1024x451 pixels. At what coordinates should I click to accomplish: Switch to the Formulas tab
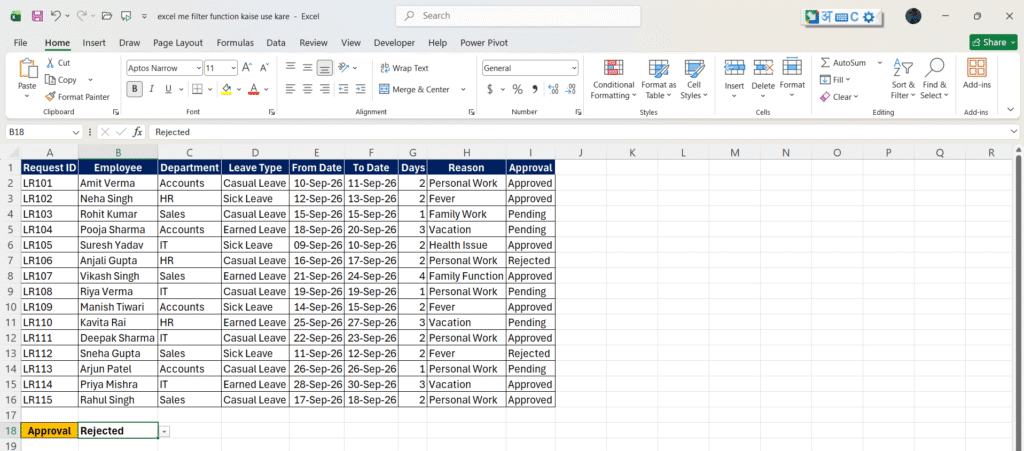pos(235,42)
